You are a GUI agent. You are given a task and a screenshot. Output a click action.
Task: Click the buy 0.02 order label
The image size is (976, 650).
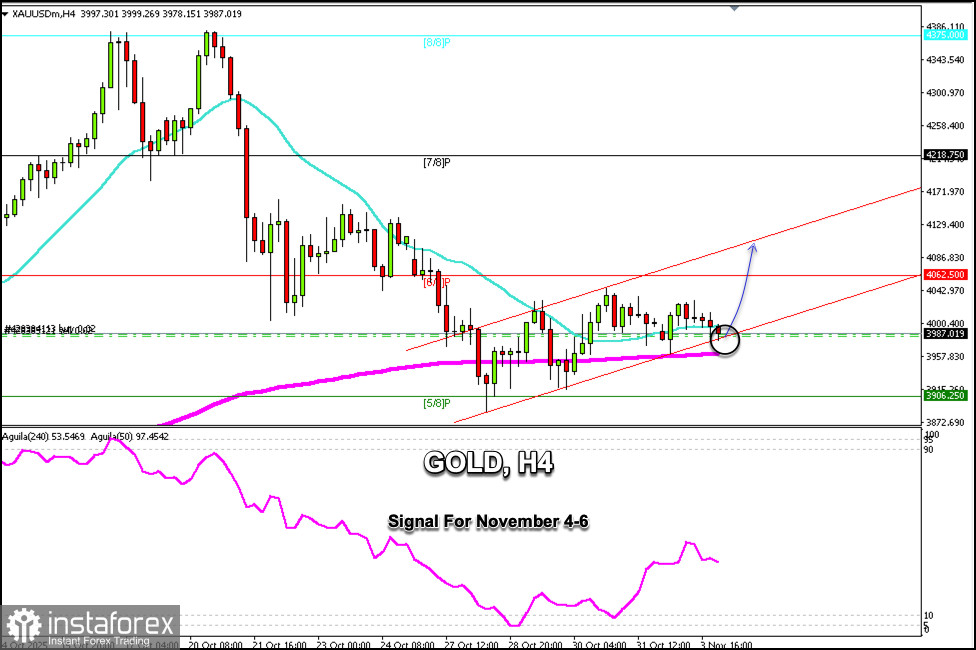[50, 329]
